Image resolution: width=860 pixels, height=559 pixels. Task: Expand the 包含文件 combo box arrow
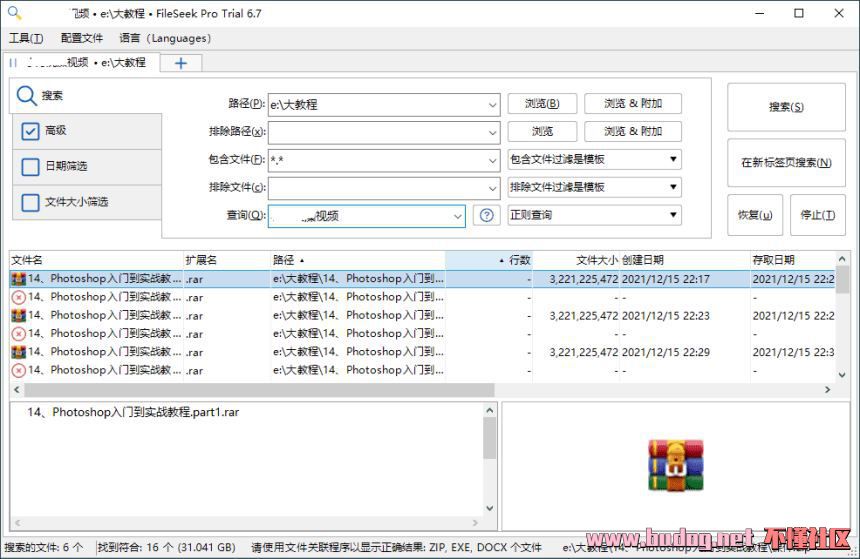492,160
